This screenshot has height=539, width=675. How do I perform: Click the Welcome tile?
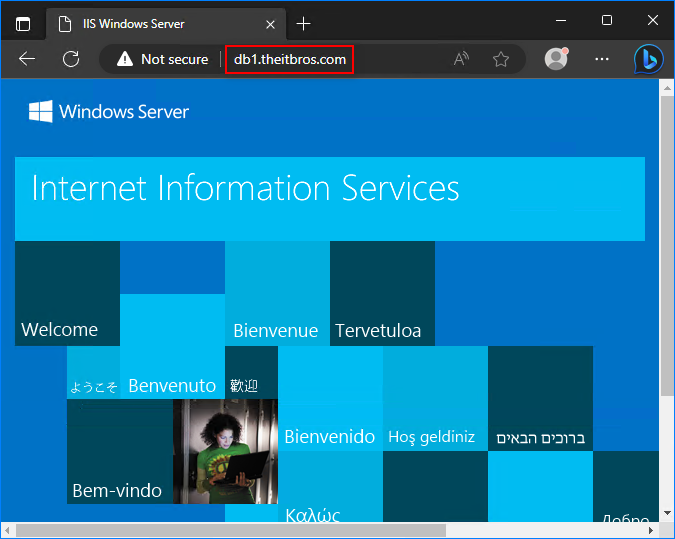(67, 293)
